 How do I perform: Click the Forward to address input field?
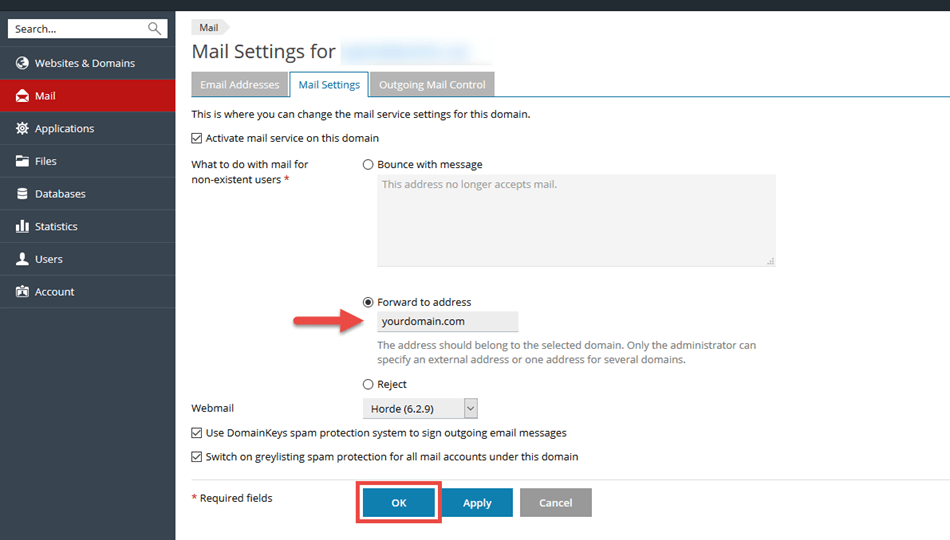(x=448, y=322)
